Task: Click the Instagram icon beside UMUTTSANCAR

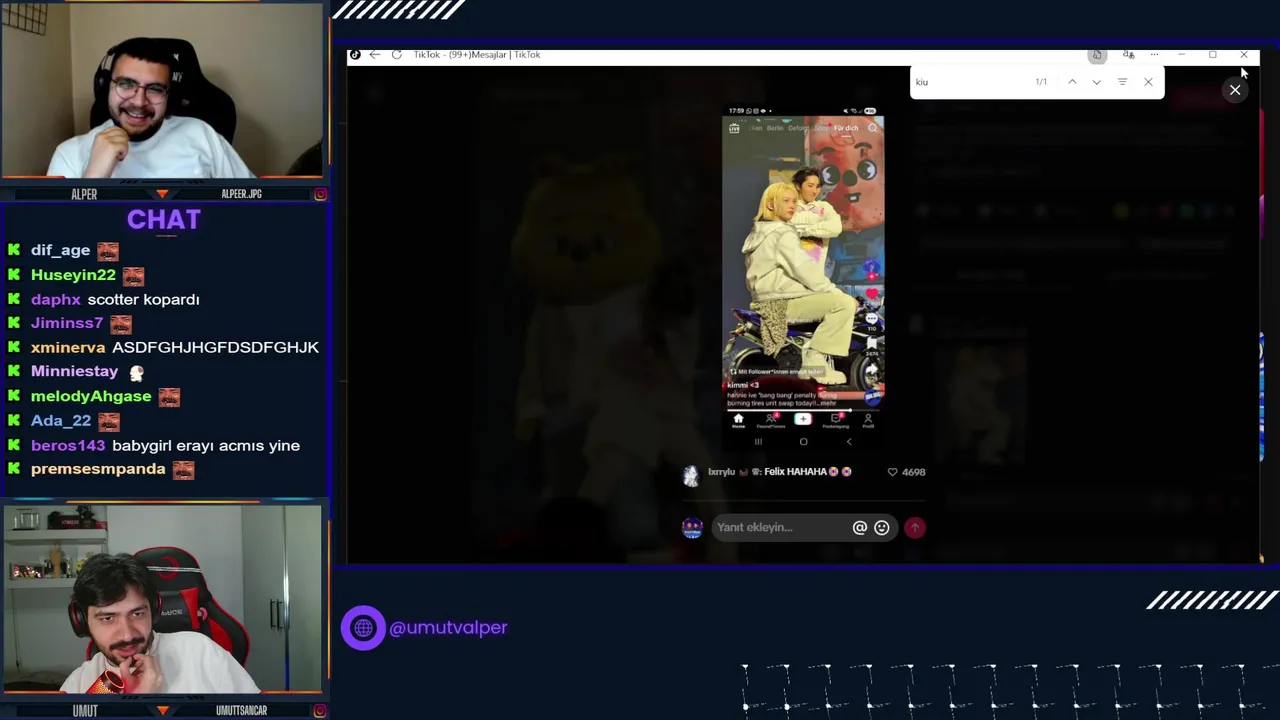Action: click(x=320, y=711)
